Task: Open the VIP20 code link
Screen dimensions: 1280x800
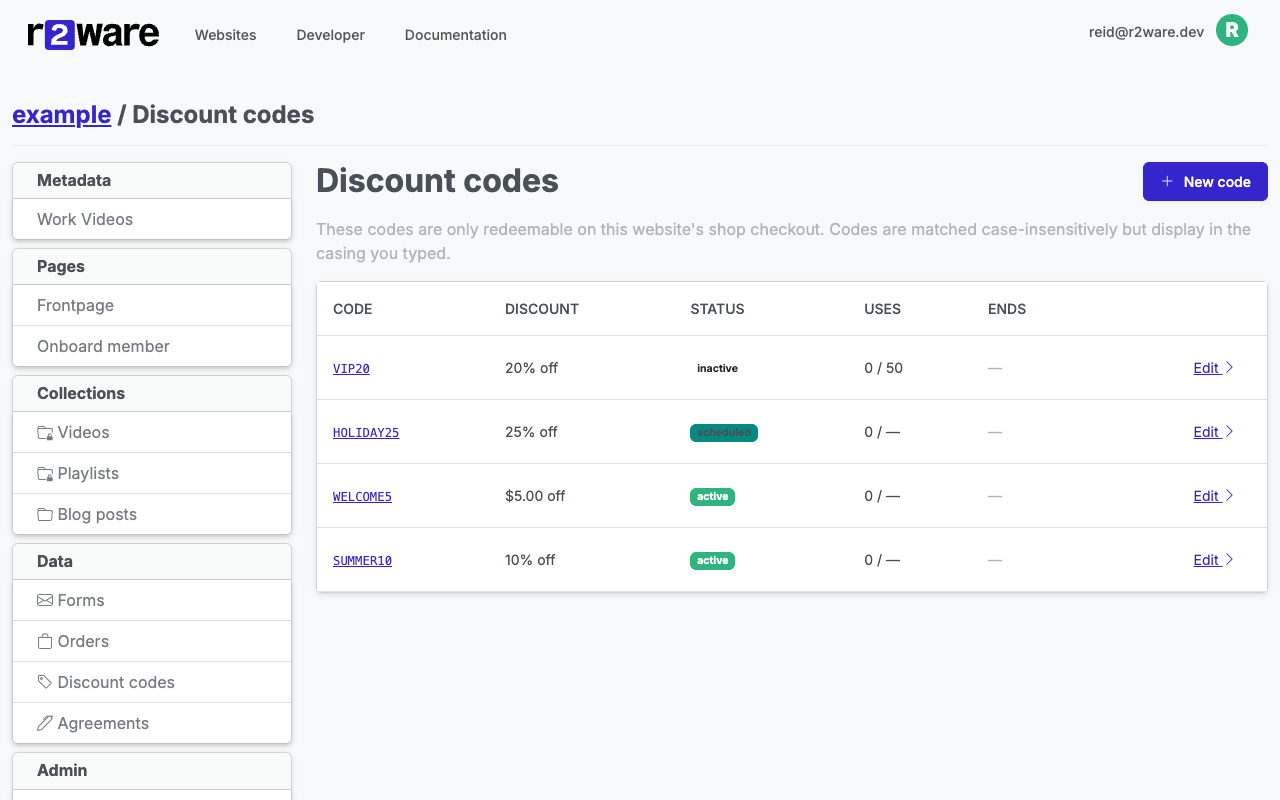Action: point(351,369)
